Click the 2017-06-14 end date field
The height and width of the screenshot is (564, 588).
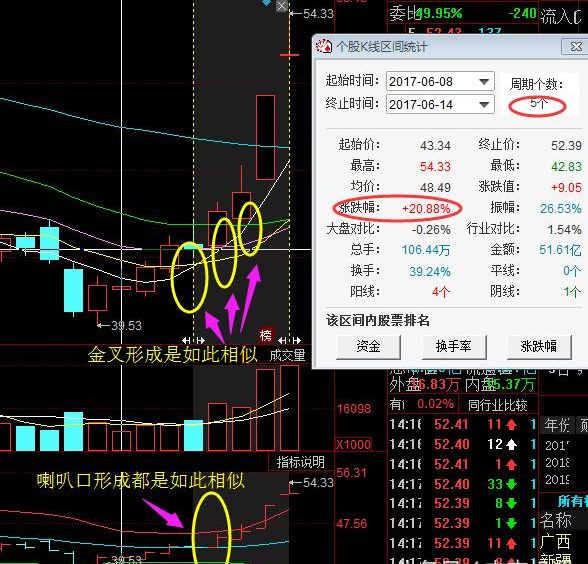(431, 105)
